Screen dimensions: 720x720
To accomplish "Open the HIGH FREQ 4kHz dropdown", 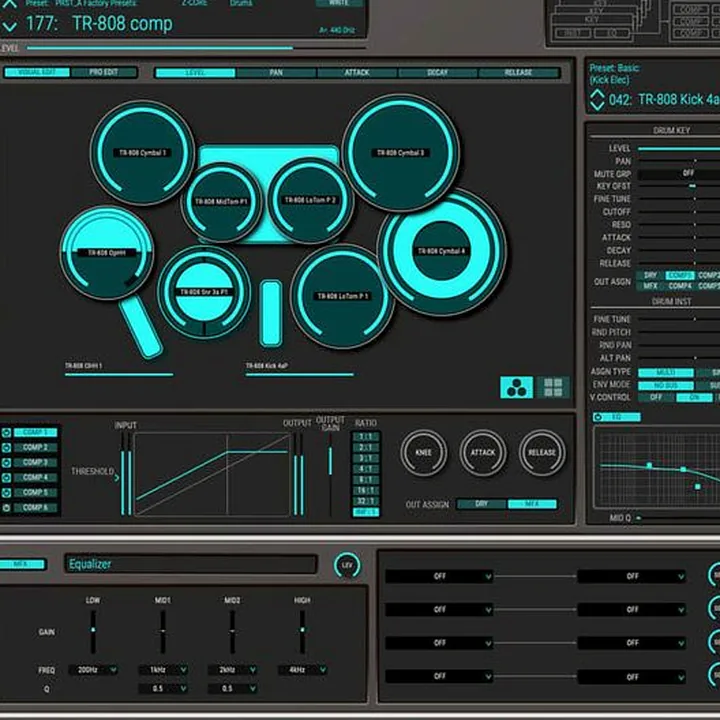I will (302, 670).
